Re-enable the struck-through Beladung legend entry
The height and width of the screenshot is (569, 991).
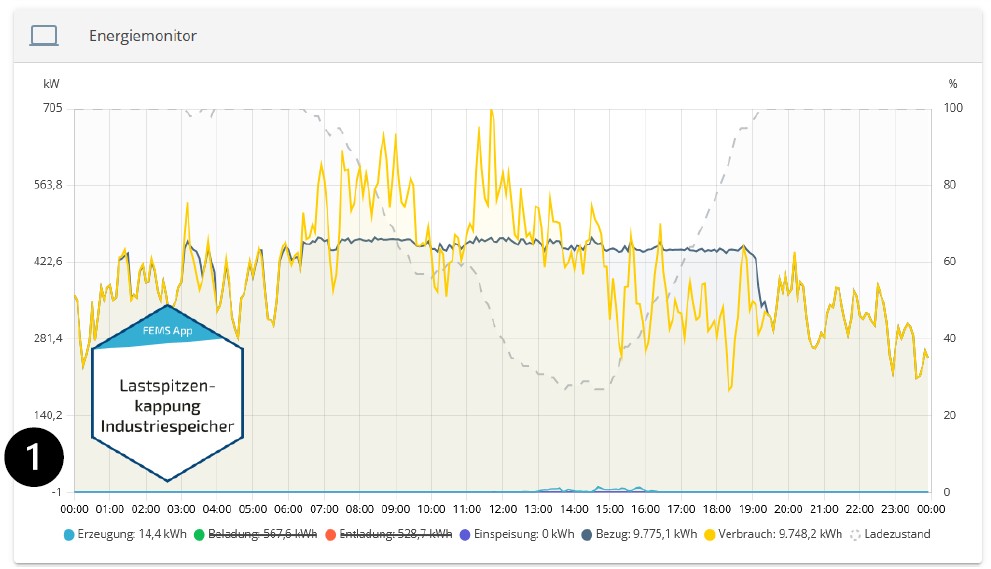255,534
